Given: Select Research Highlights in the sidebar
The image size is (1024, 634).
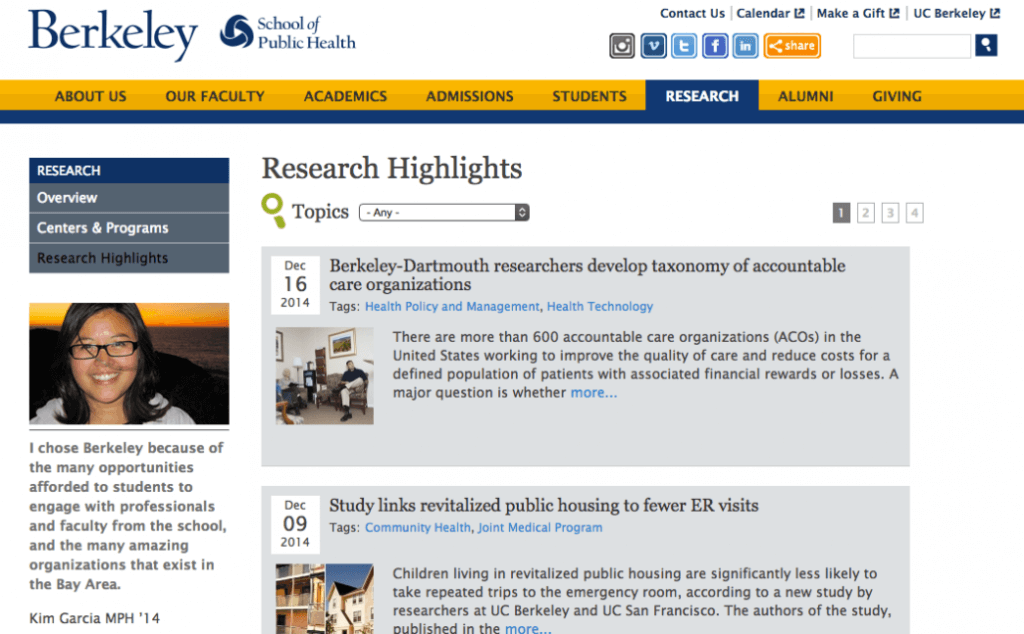Looking at the screenshot, I should 129,258.
